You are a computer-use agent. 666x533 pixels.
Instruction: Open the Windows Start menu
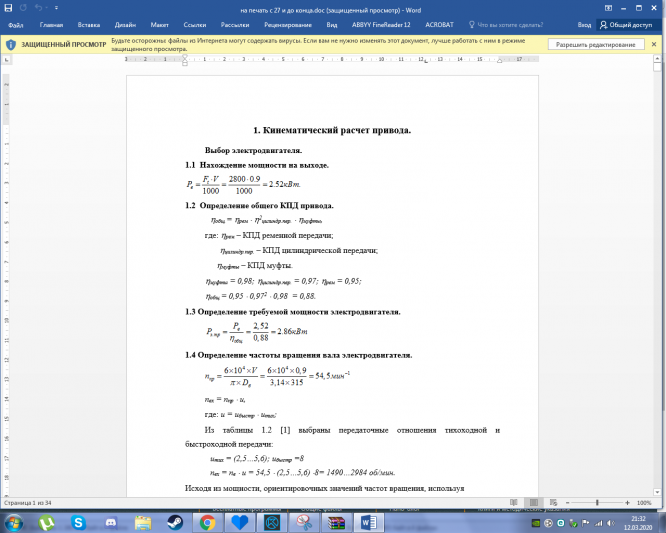(13, 522)
